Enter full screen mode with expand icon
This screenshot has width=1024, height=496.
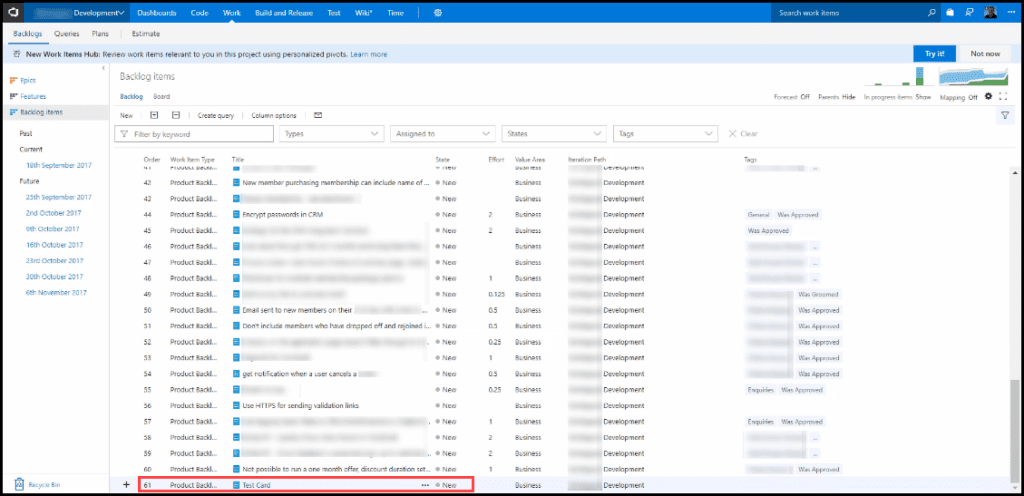coord(1003,96)
